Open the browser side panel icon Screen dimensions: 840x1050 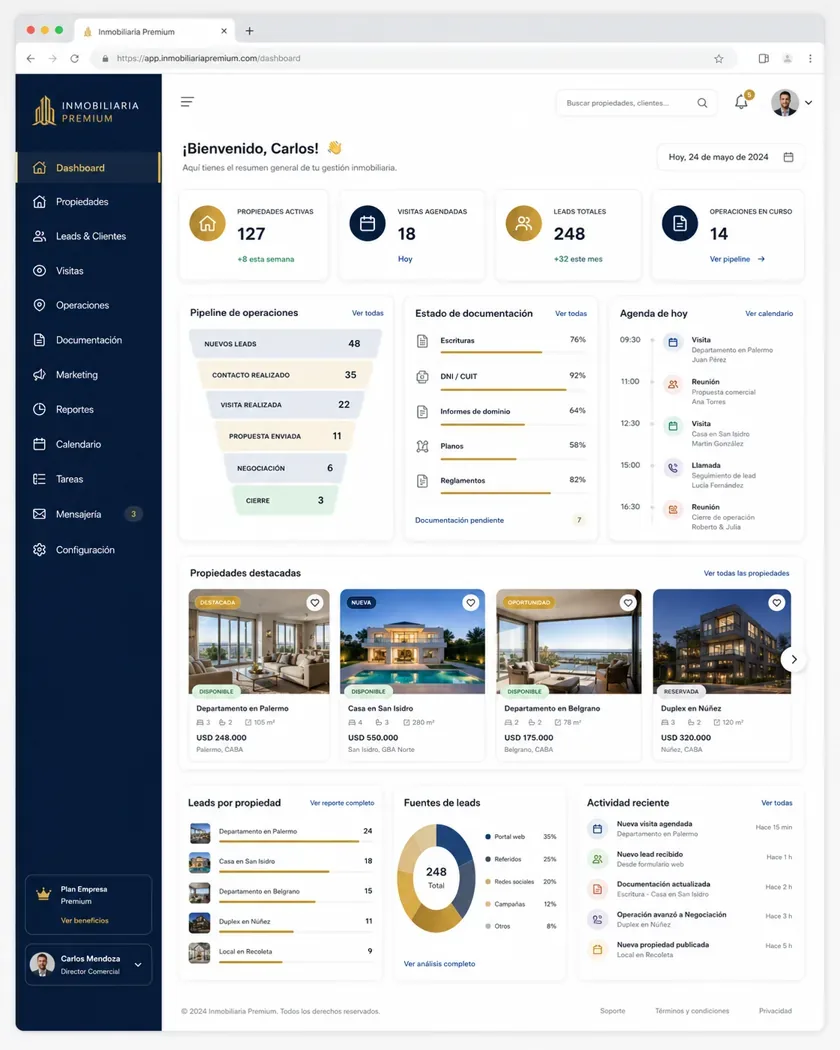click(764, 59)
